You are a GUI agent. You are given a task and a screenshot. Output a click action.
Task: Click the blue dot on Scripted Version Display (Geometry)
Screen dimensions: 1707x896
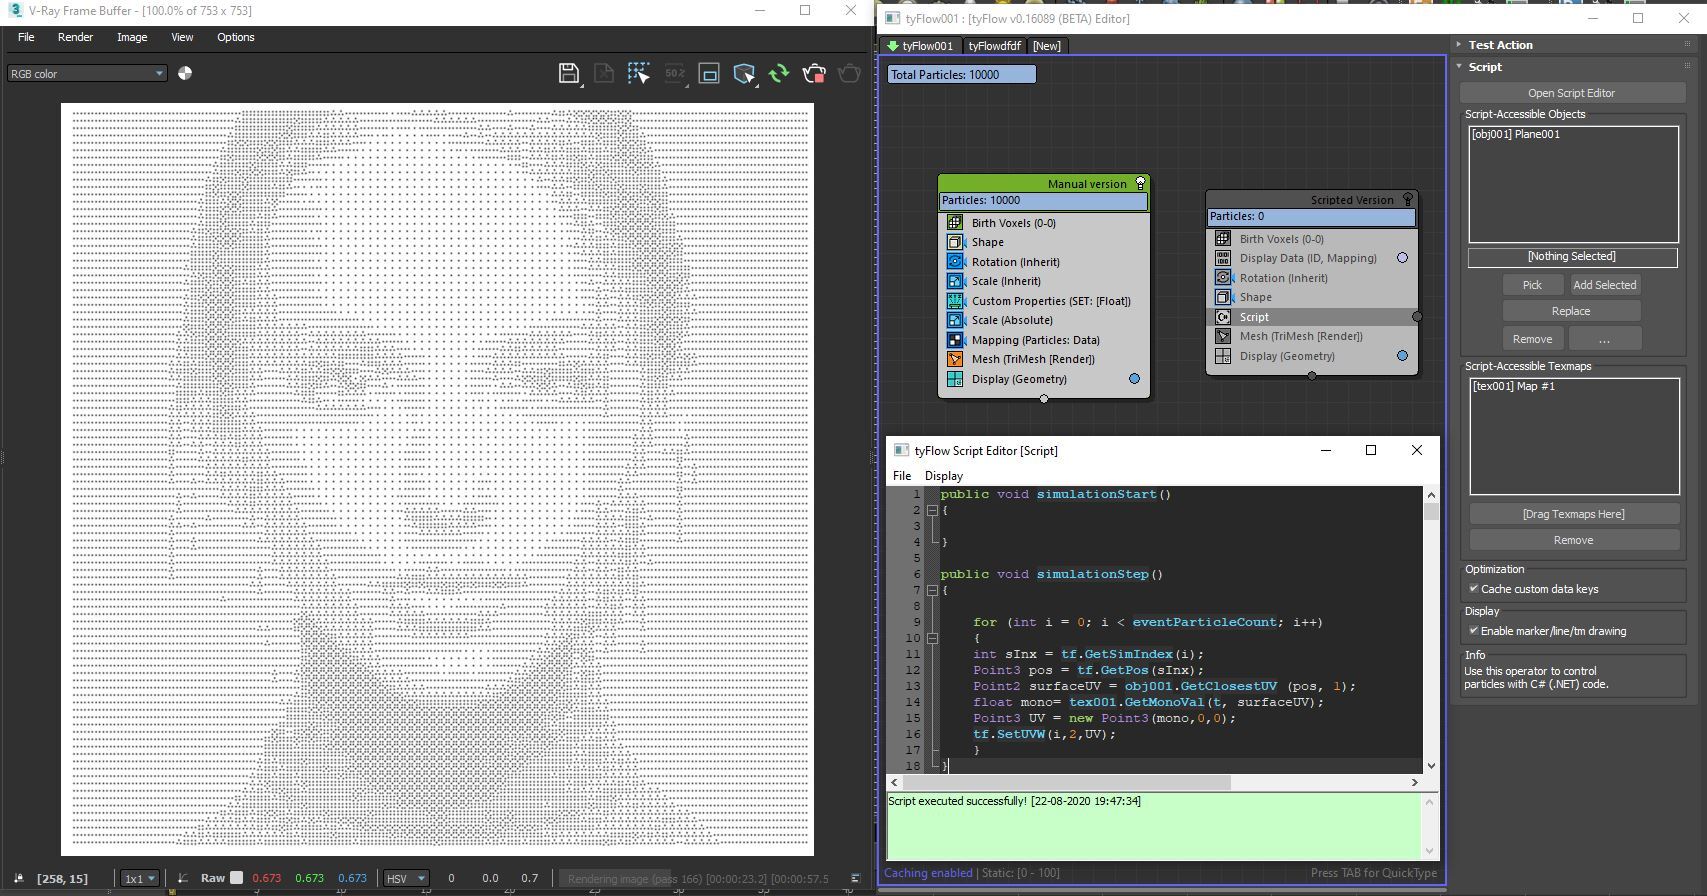tap(1402, 356)
